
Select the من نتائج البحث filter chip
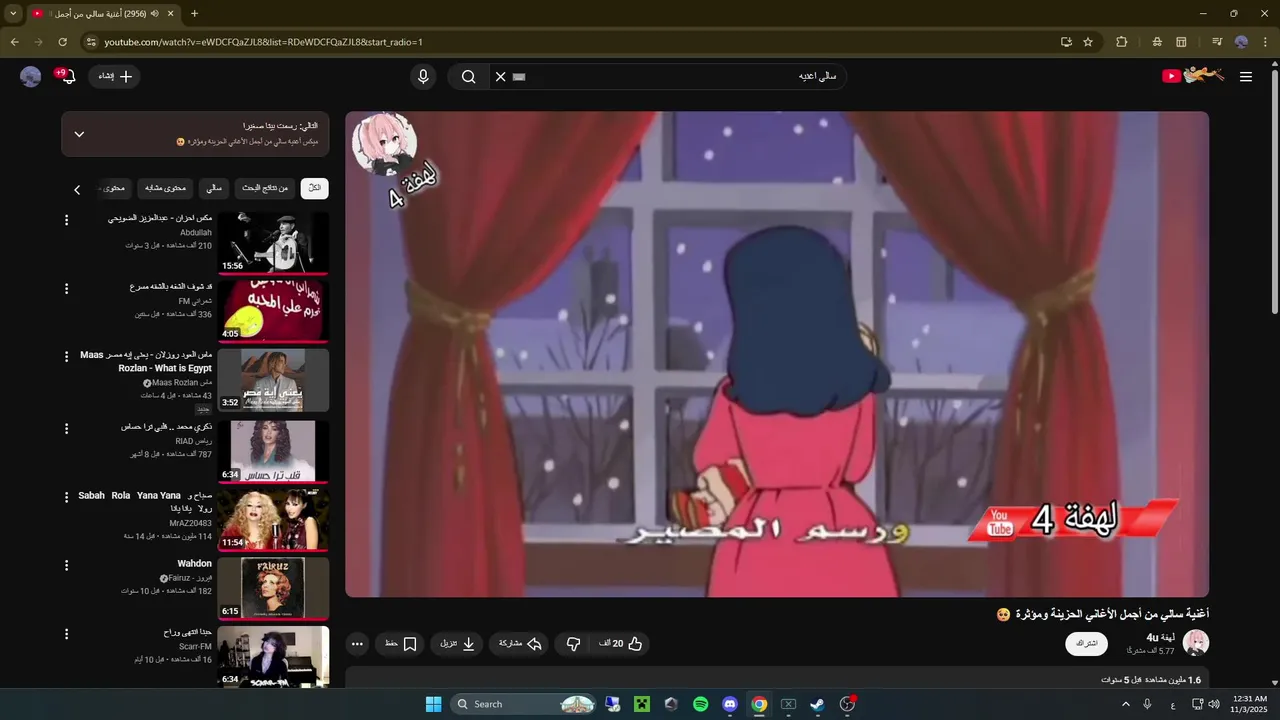(x=265, y=188)
